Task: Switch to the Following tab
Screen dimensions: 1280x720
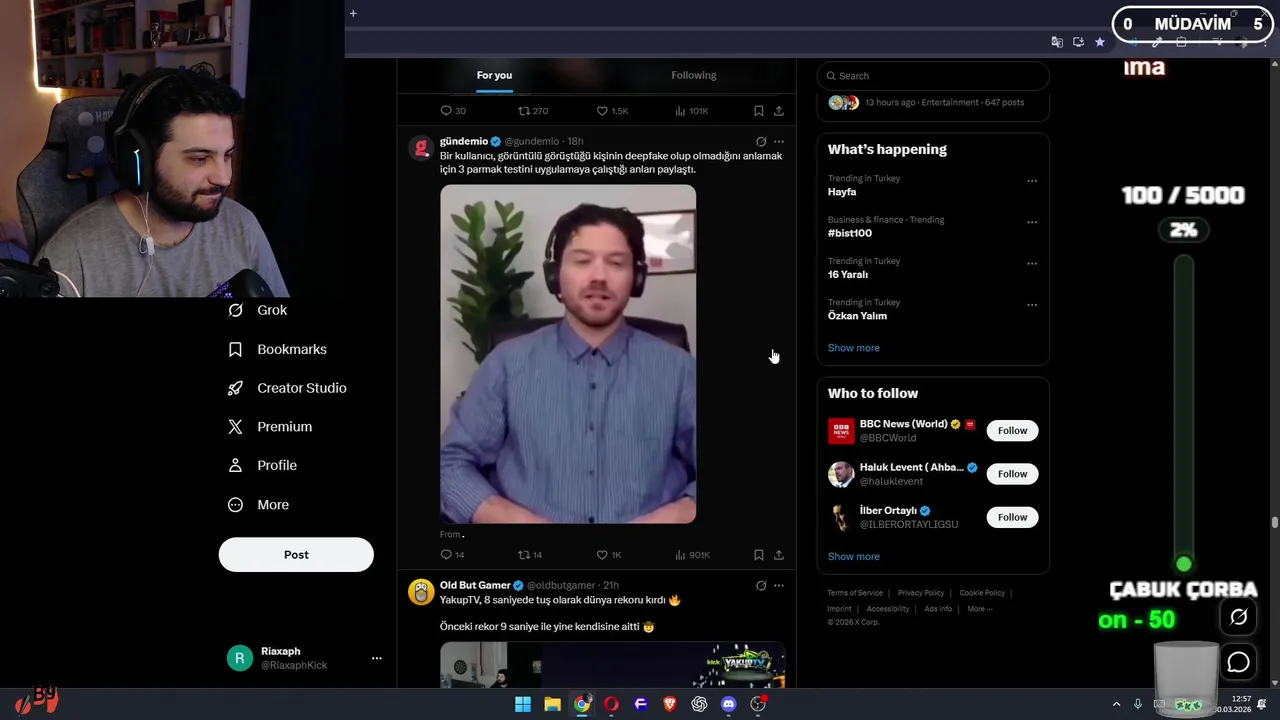Action: pos(694,75)
